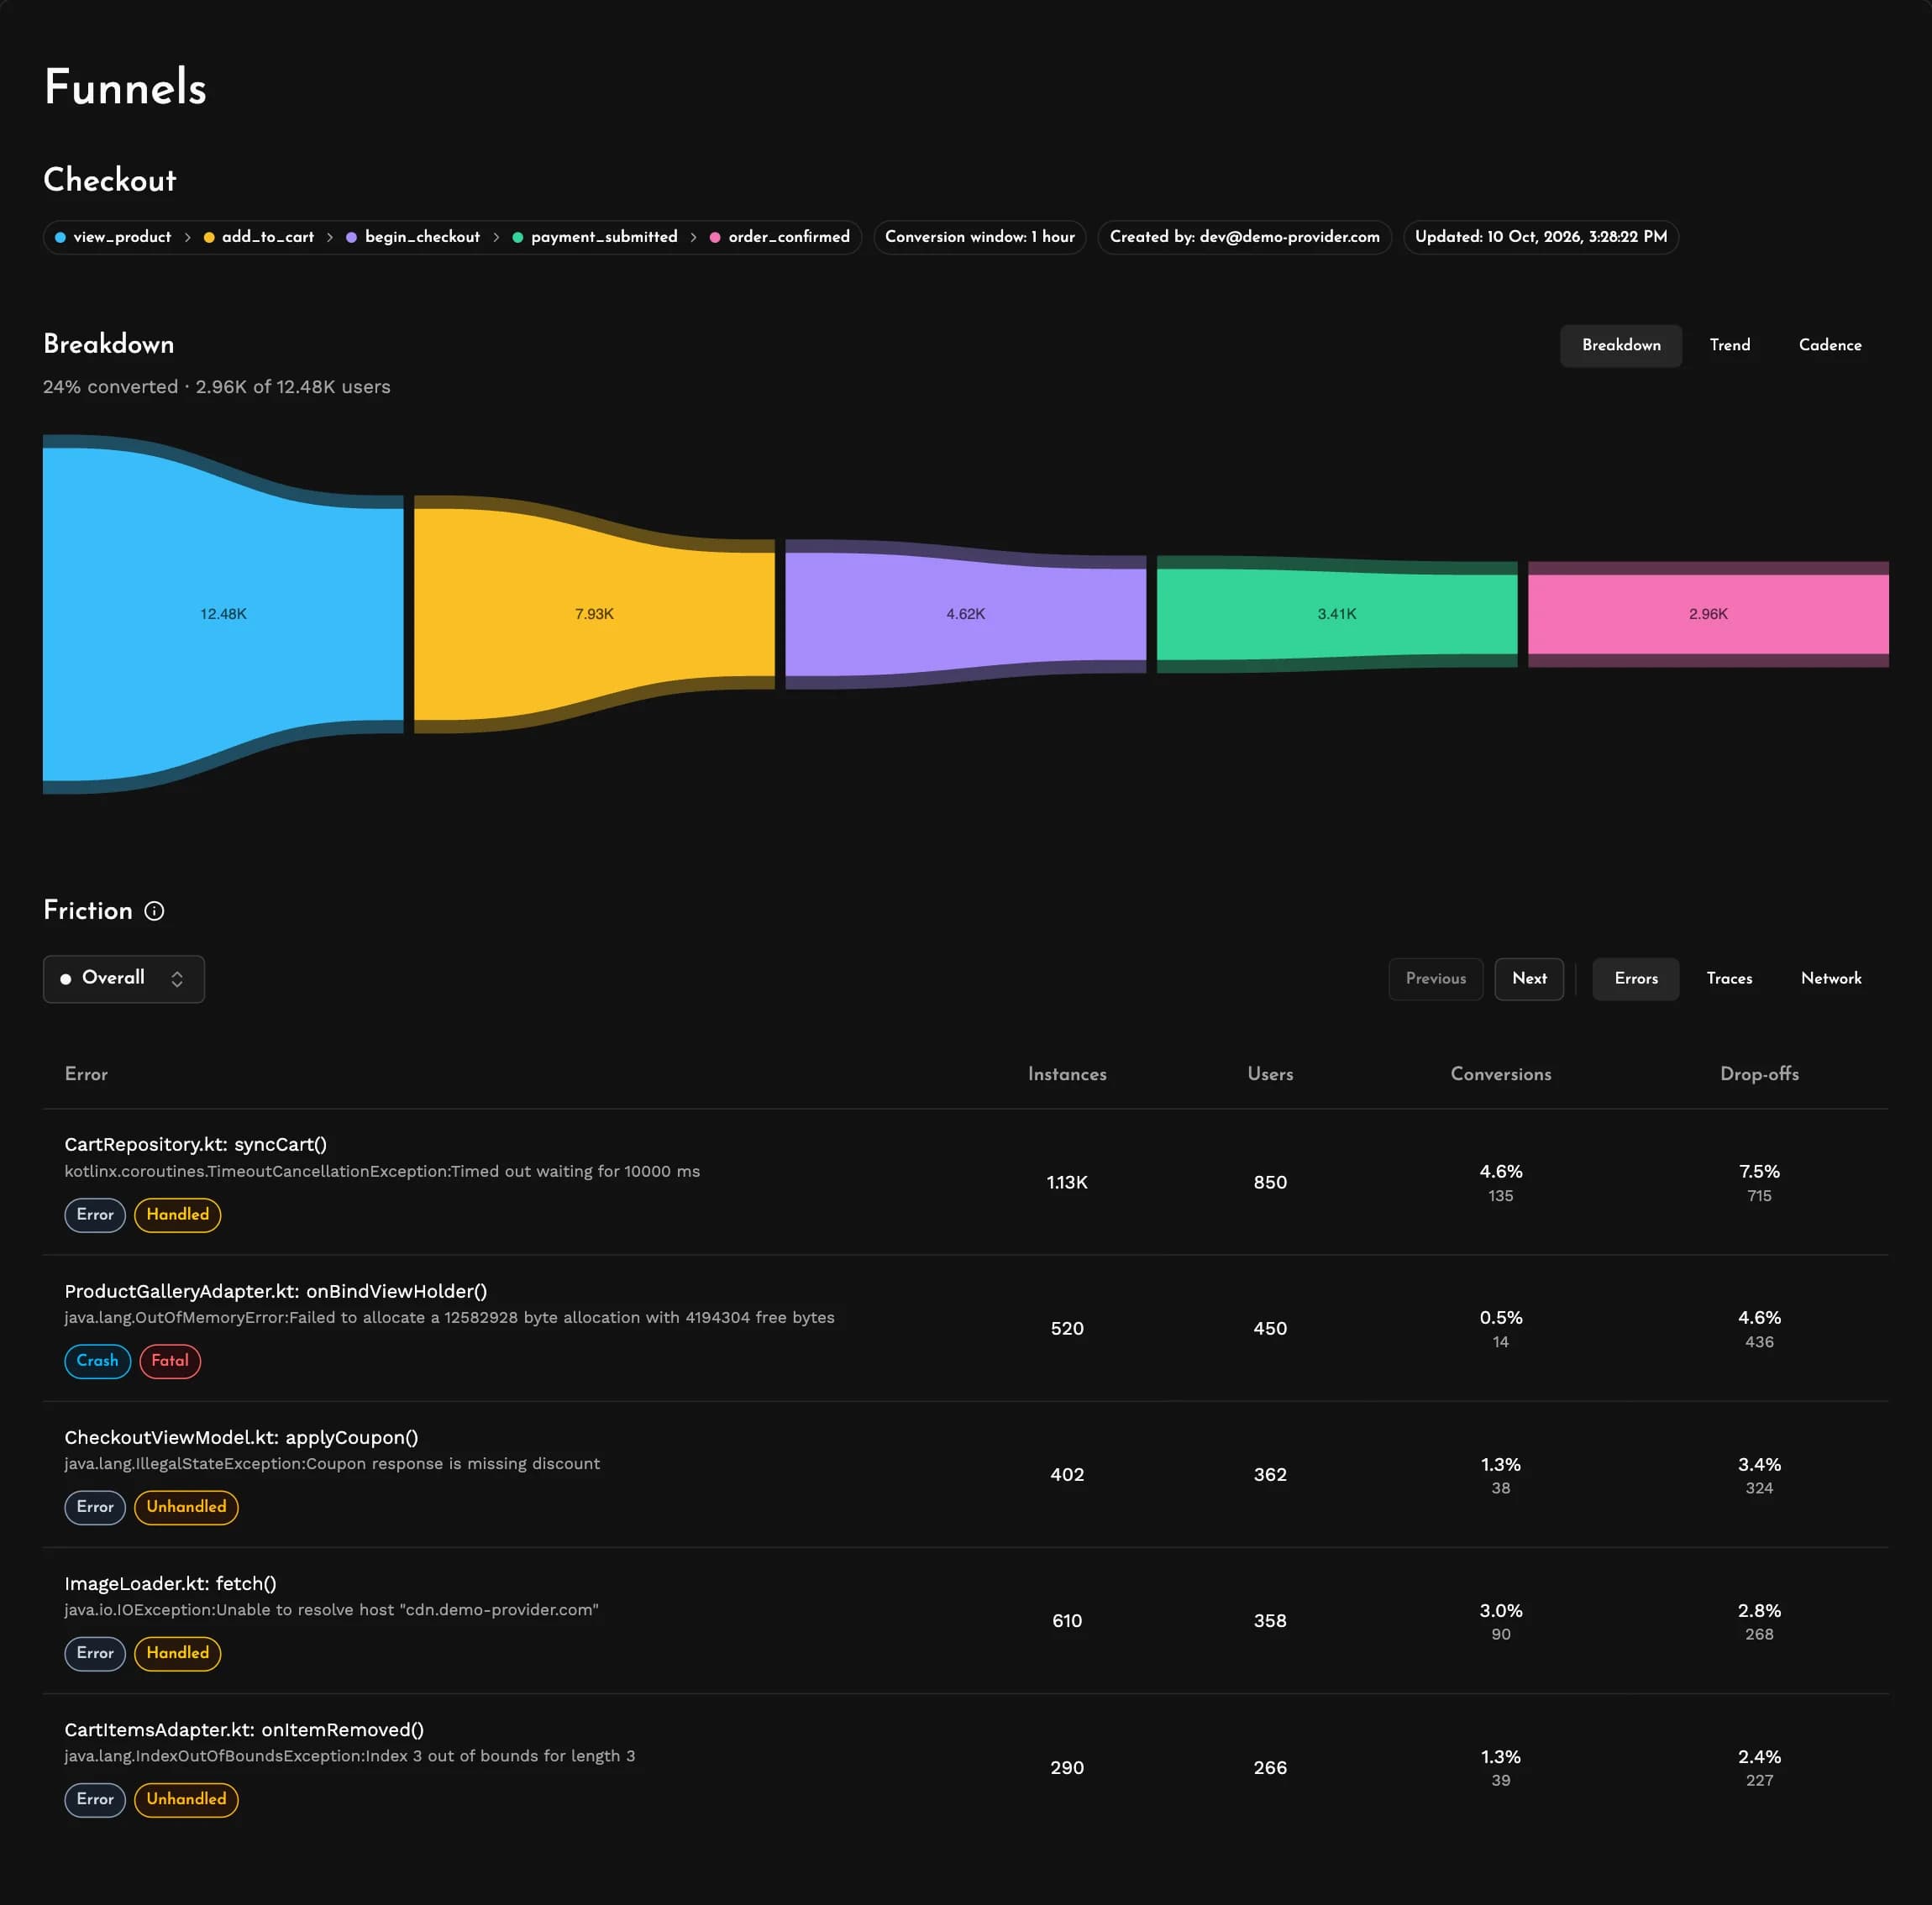
Task: Switch to the Cadence tab
Action: pos(1829,345)
